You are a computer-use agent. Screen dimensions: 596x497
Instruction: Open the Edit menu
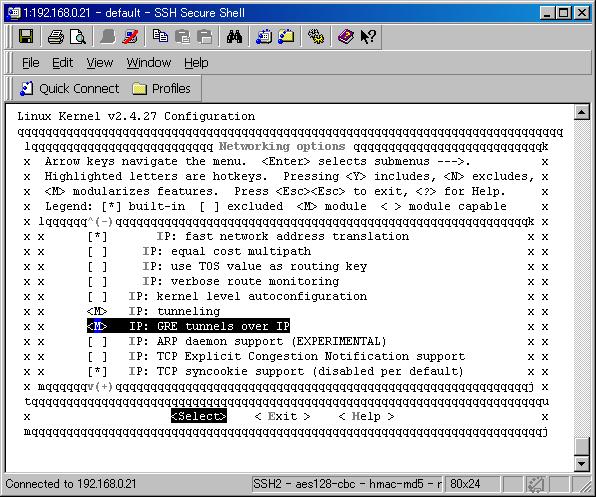click(x=62, y=63)
